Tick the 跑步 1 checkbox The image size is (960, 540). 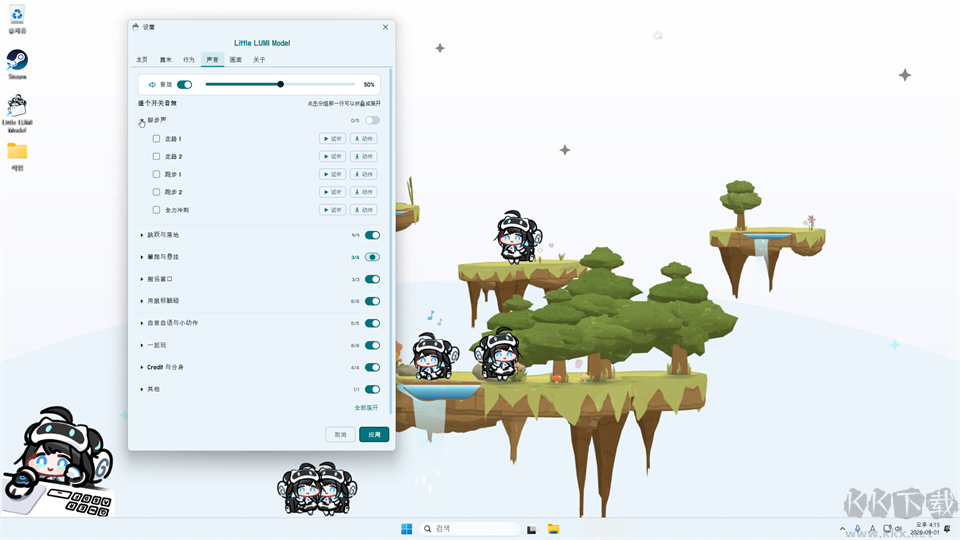[156, 174]
